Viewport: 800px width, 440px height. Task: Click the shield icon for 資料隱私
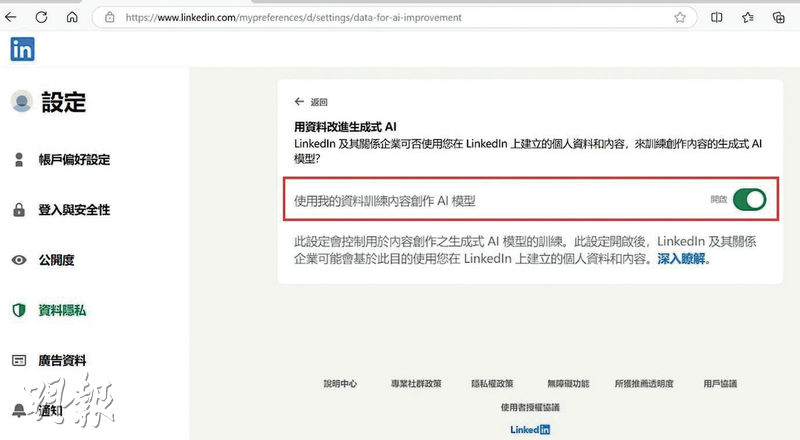pos(19,310)
